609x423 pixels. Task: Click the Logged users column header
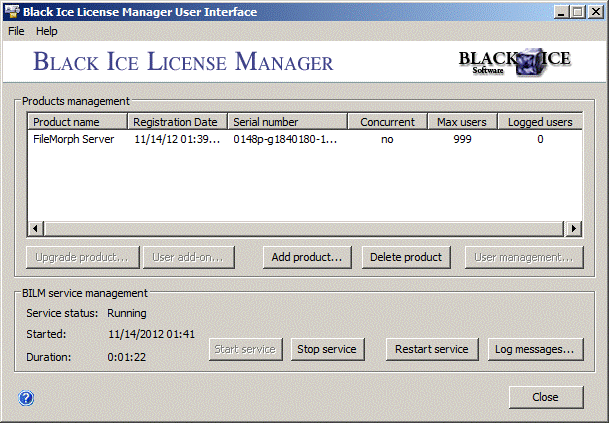540,122
